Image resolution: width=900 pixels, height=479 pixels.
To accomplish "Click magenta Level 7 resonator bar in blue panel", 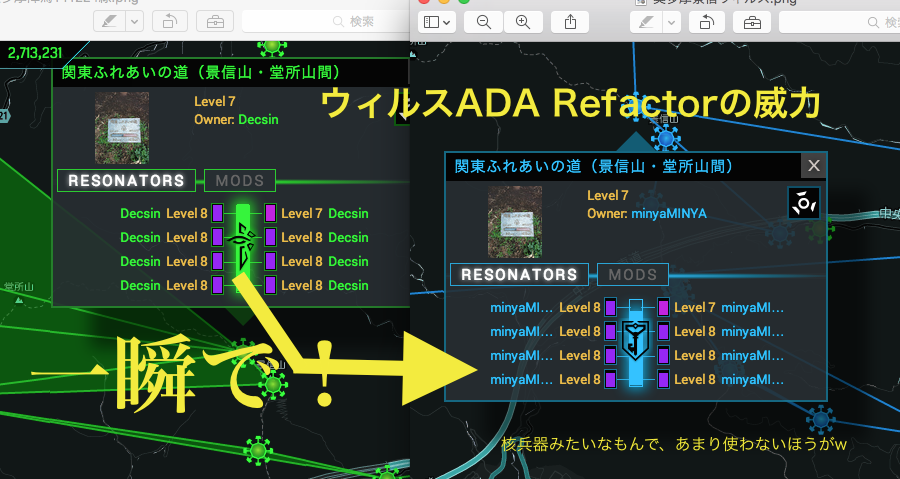I will click(x=664, y=307).
